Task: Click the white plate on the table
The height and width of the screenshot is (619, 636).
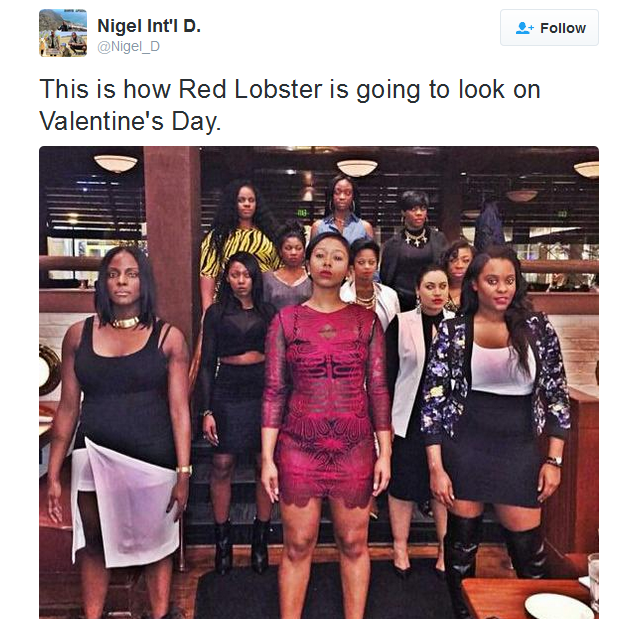Action: (558, 606)
